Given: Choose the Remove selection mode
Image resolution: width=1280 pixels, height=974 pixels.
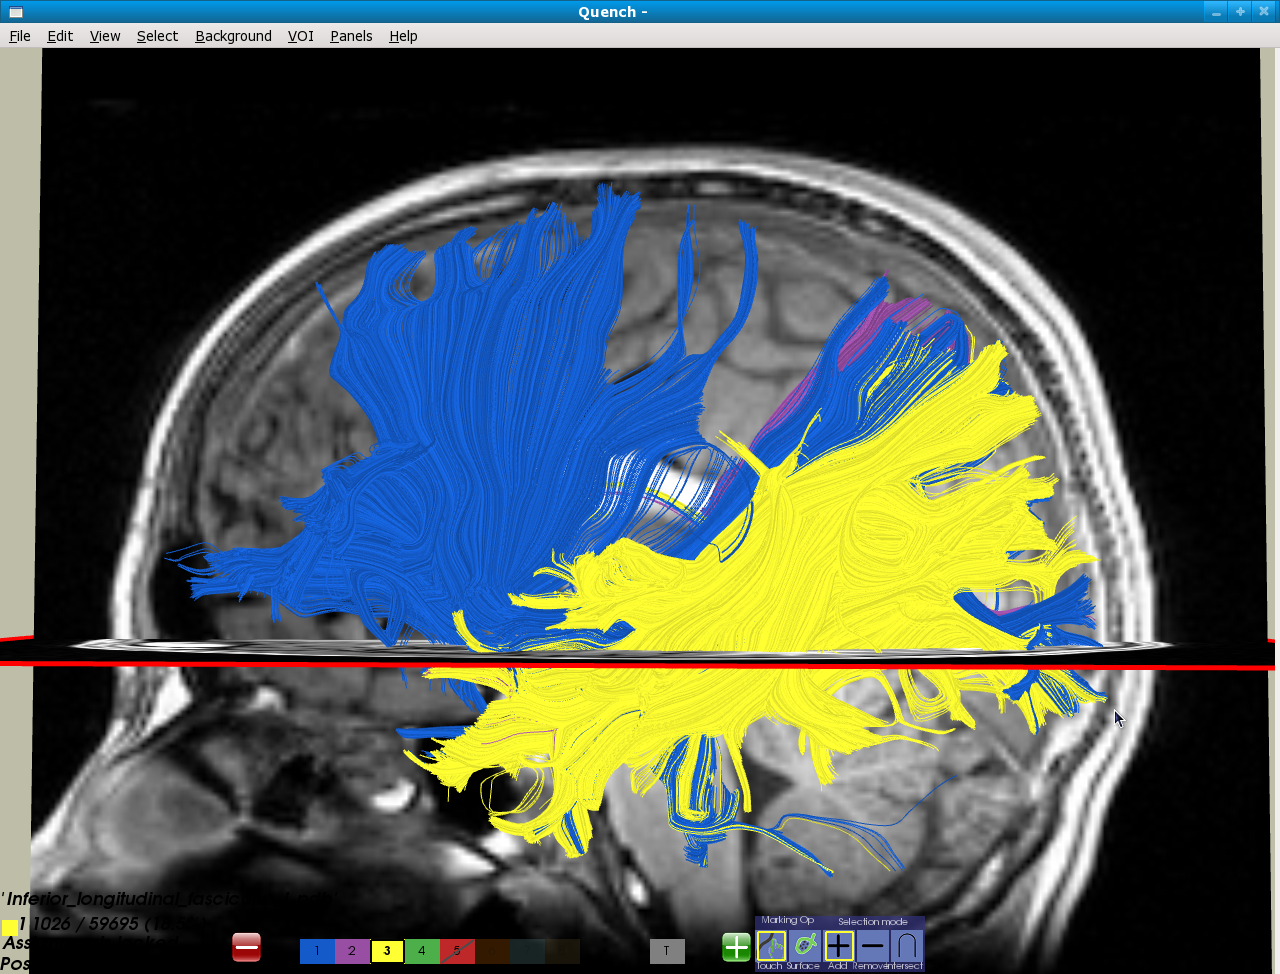Looking at the screenshot, I should pyautogui.click(x=872, y=946).
